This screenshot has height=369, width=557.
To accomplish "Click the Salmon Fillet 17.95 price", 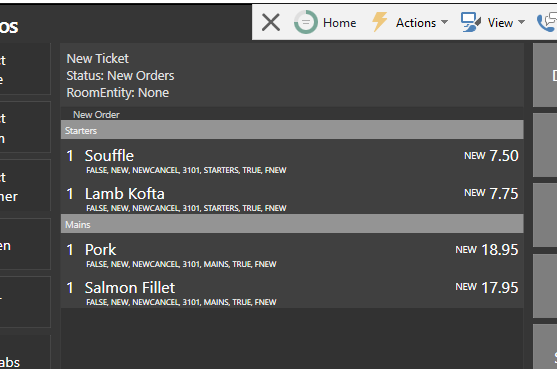I will click(x=499, y=288).
